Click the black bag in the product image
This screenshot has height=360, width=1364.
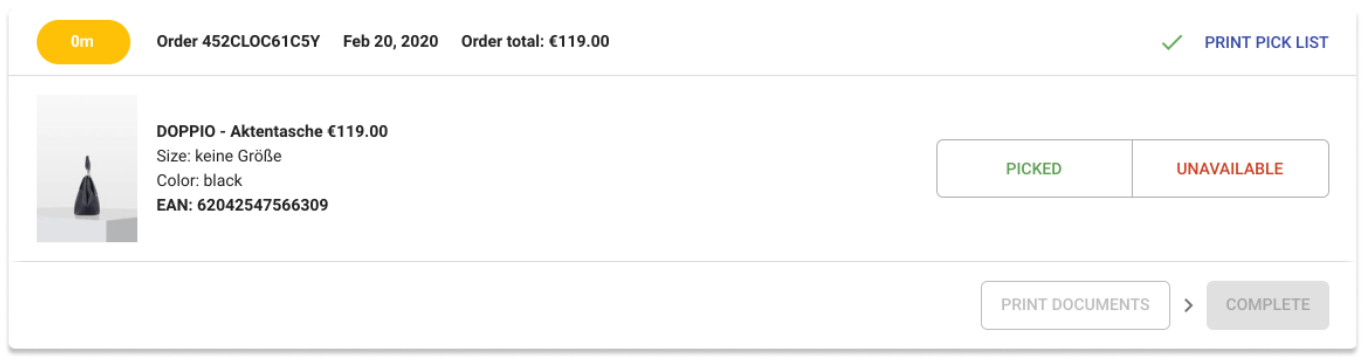(x=87, y=186)
